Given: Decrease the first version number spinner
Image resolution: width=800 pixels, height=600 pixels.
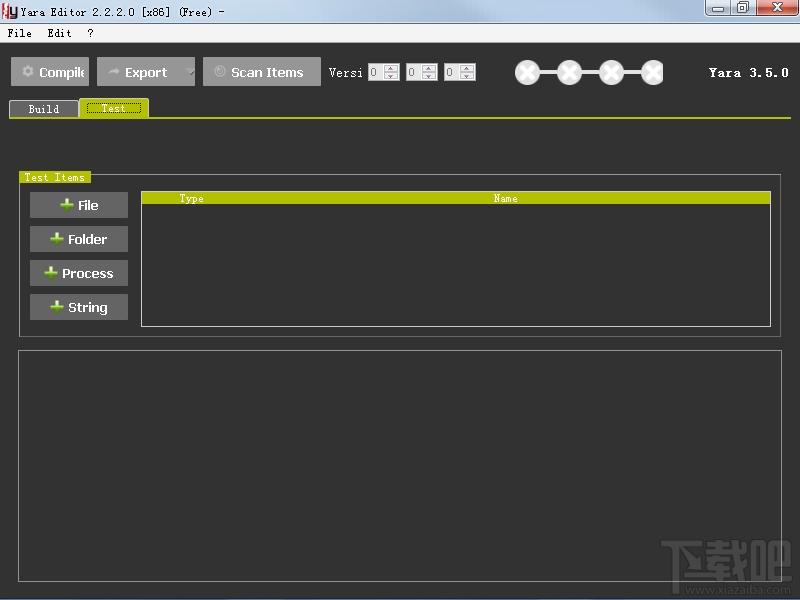Looking at the screenshot, I should point(391,76).
